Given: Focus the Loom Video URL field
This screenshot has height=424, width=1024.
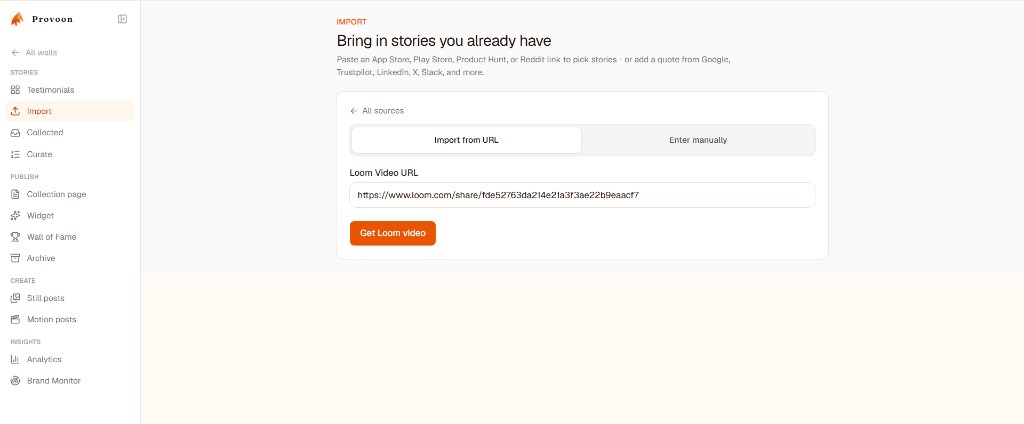Looking at the screenshot, I should click(x=582, y=195).
